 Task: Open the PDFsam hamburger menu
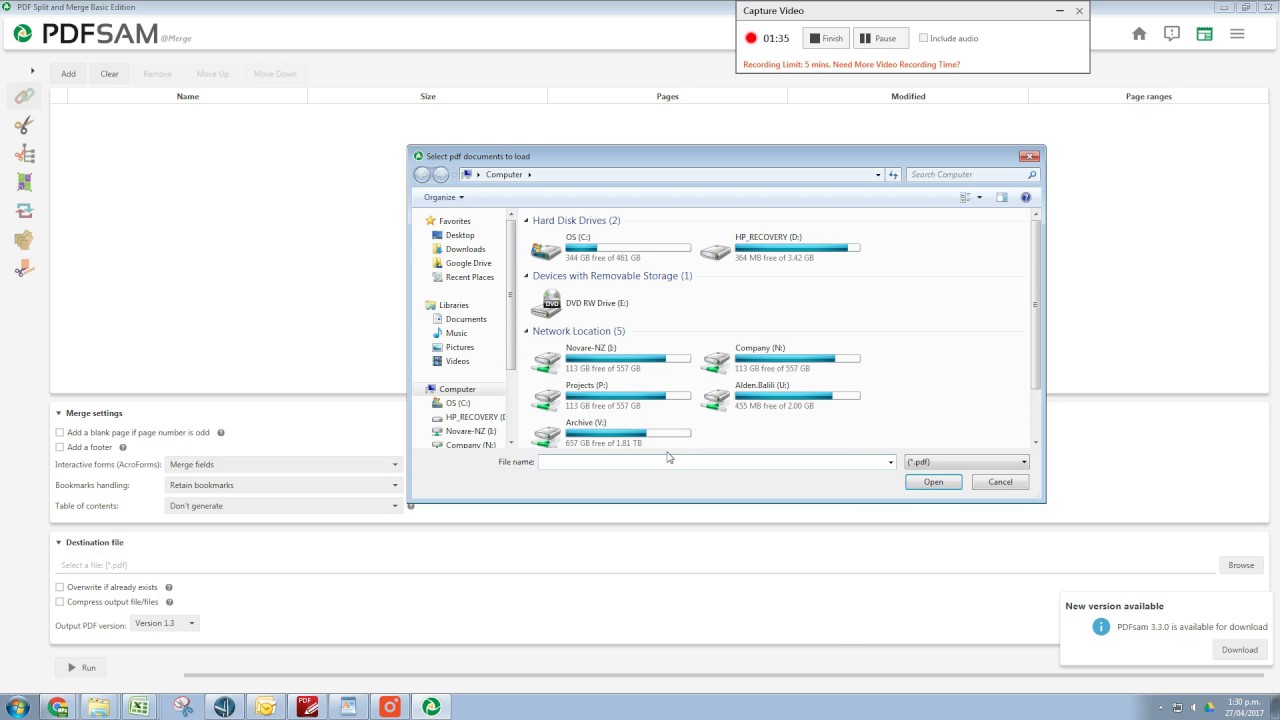(x=1237, y=34)
